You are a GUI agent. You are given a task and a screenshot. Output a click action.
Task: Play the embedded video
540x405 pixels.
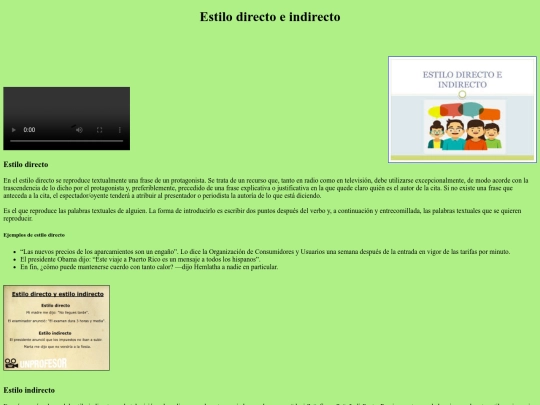point(14,130)
